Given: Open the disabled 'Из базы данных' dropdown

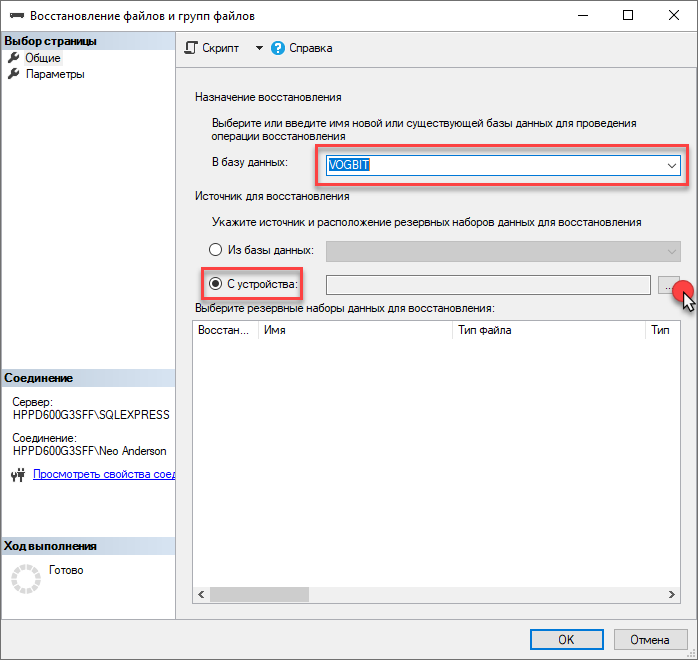Looking at the screenshot, I should 503,251.
